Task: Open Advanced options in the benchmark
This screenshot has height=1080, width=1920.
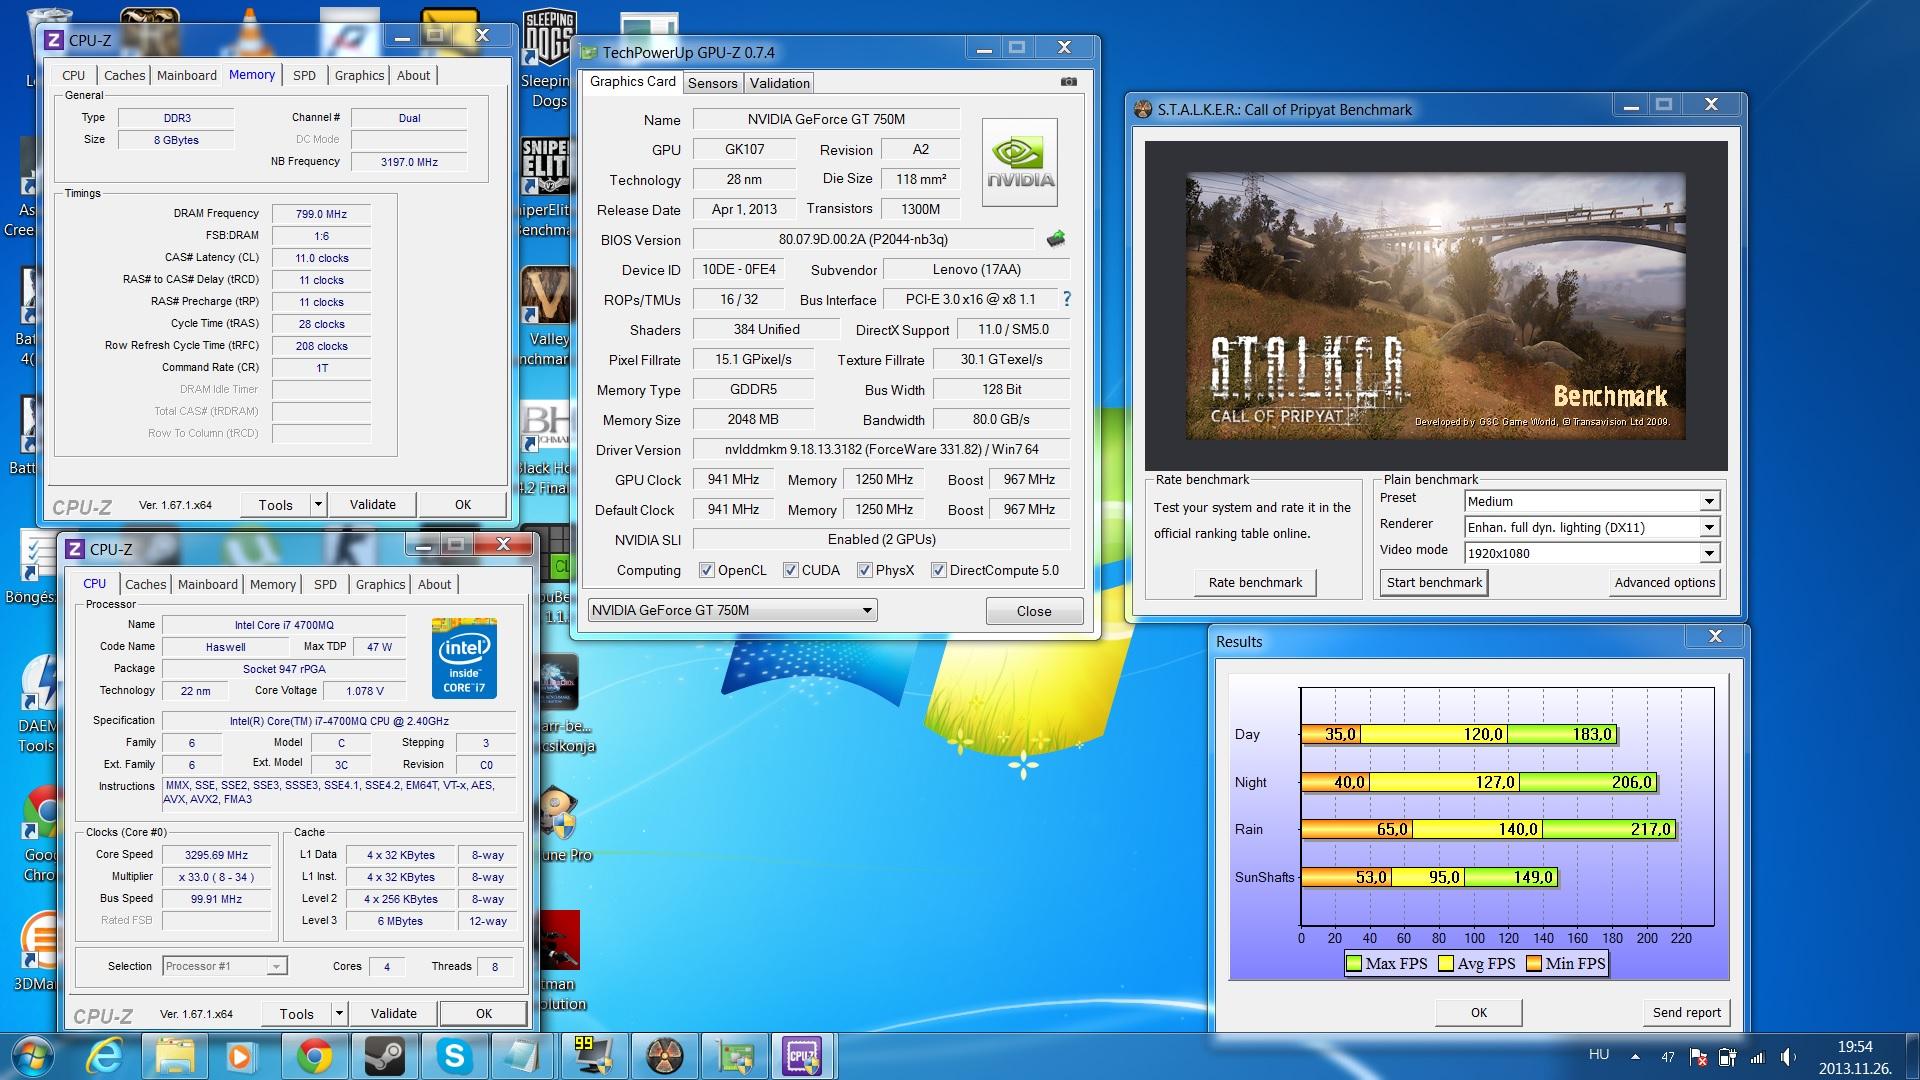Action: (x=1664, y=582)
